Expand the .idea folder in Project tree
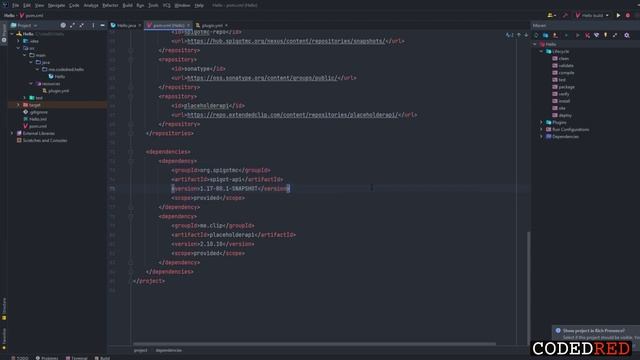The image size is (640, 360). coord(18,41)
